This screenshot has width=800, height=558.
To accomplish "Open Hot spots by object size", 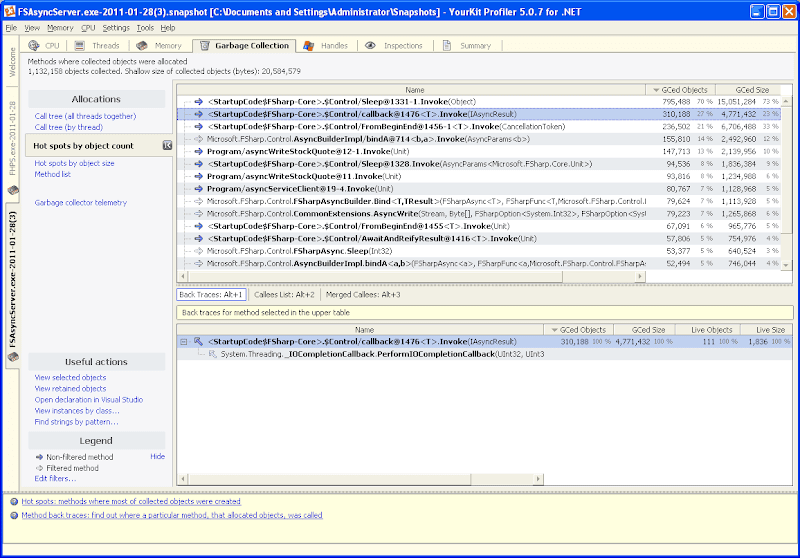I will point(74,163).
